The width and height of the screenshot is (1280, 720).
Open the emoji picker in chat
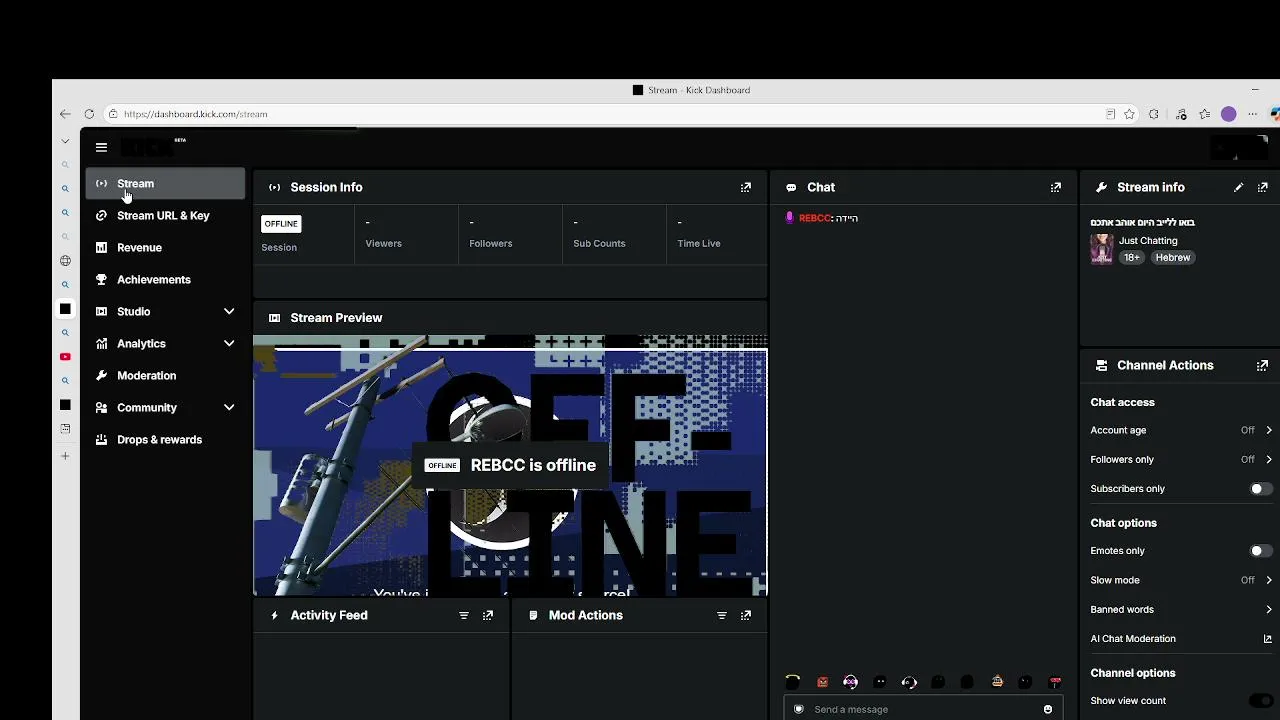click(1048, 709)
